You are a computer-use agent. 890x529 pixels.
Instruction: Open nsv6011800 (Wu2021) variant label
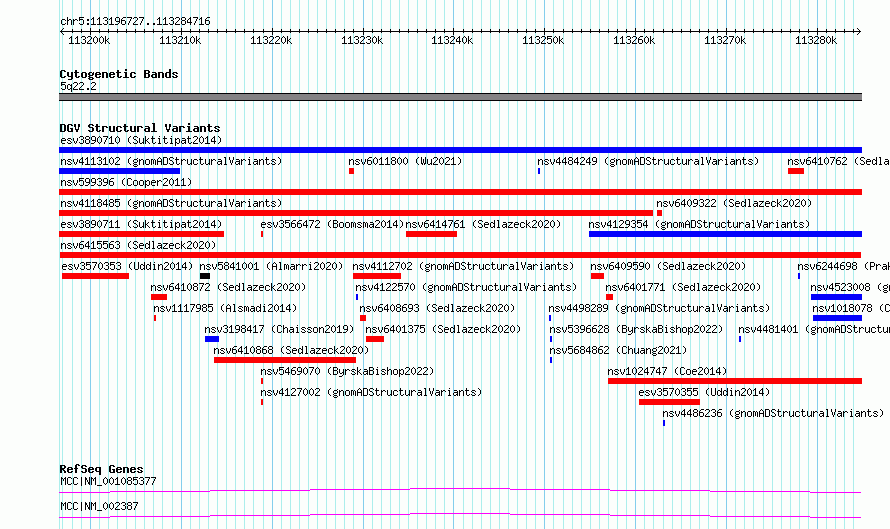[405, 161]
